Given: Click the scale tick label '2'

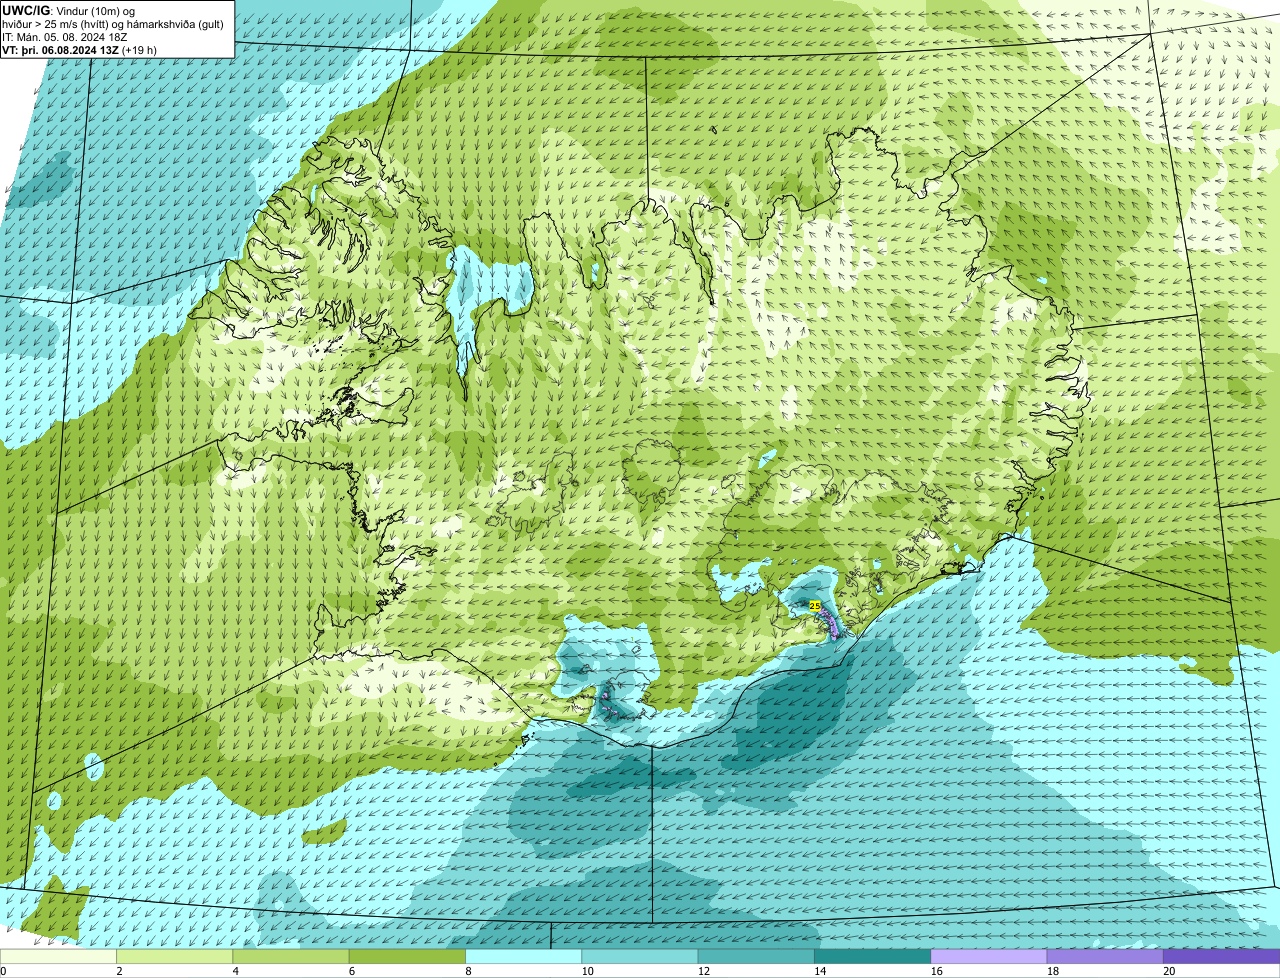Looking at the screenshot, I should (x=119, y=971).
